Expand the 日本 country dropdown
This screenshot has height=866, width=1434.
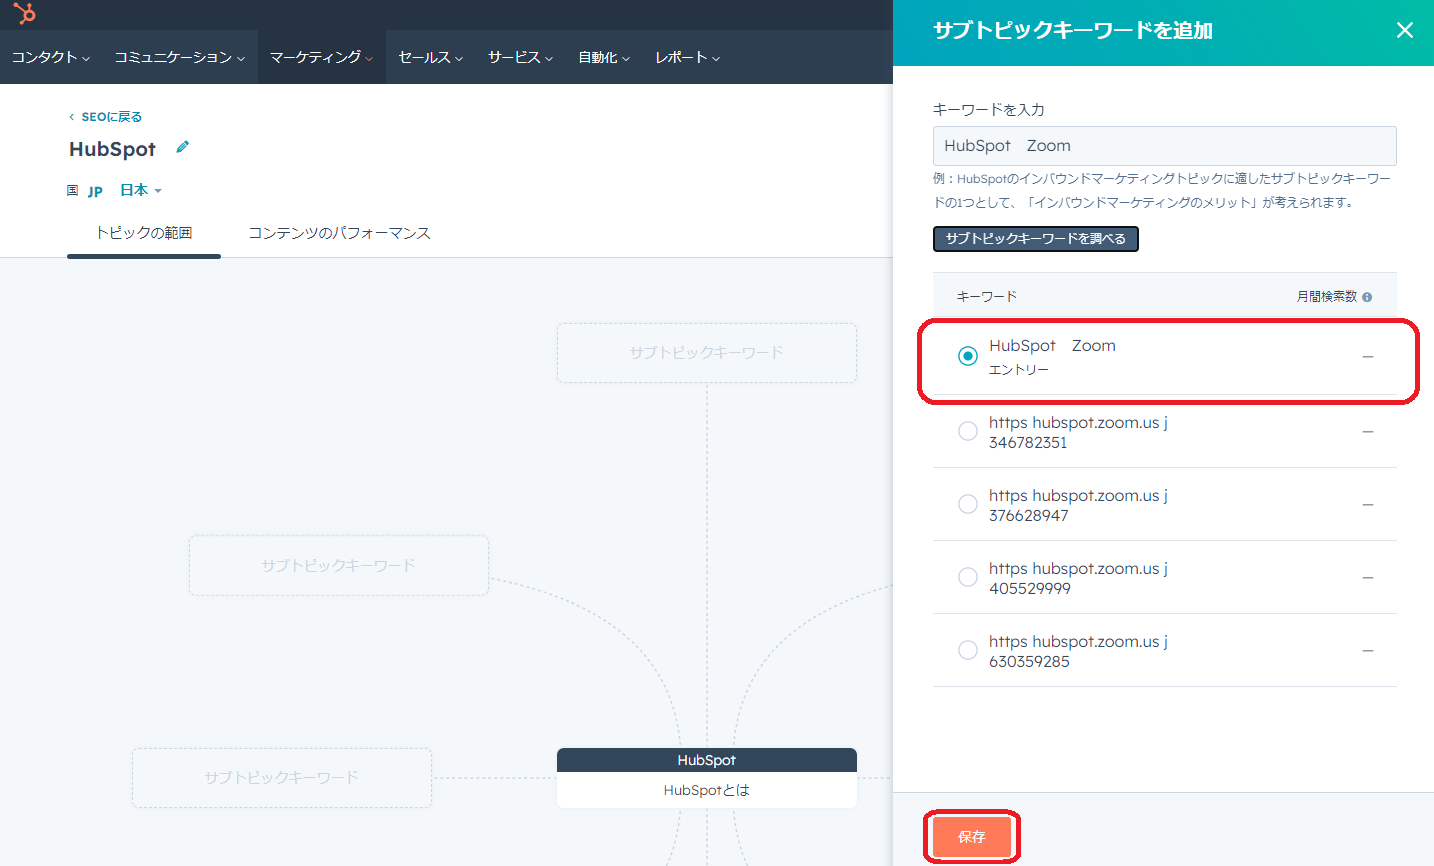tap(140, 190)
